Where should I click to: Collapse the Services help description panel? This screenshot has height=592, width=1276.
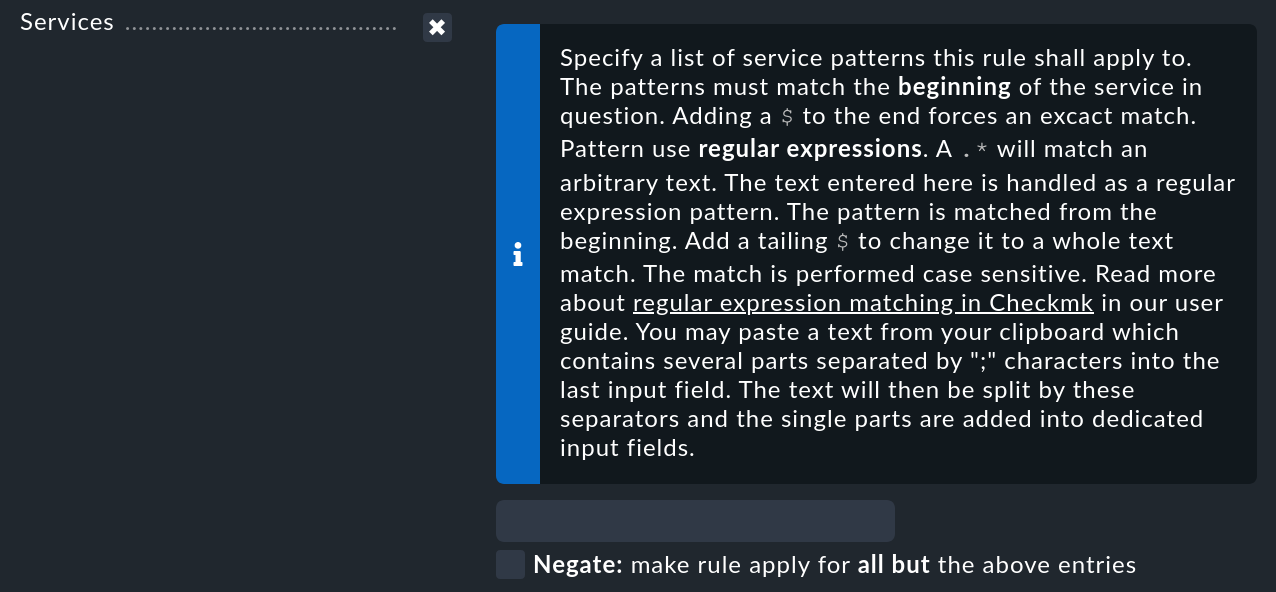pos(518,256)
